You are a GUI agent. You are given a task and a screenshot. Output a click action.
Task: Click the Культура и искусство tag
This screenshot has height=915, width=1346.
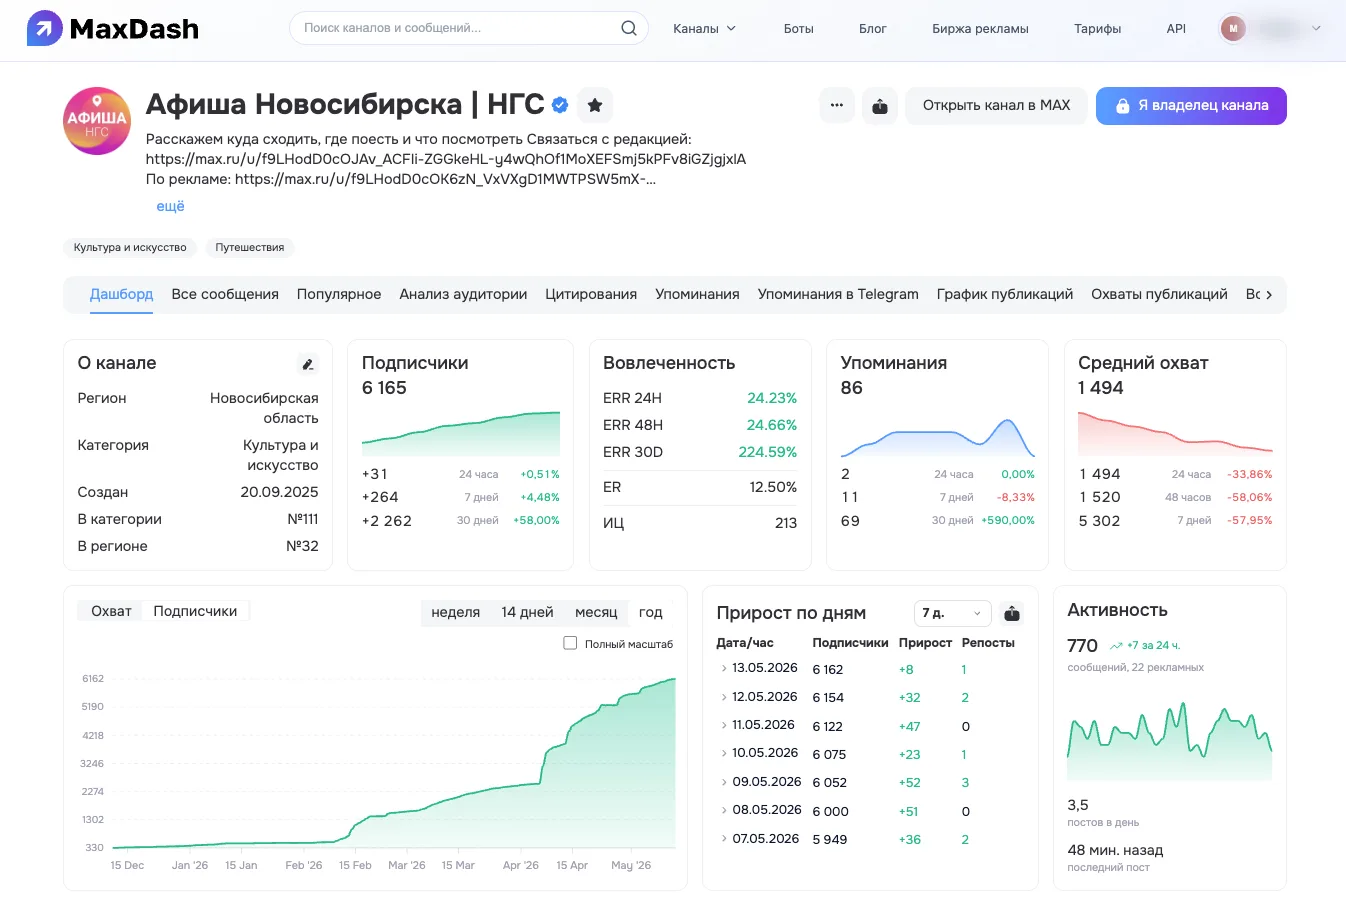[x=130, y=247]
